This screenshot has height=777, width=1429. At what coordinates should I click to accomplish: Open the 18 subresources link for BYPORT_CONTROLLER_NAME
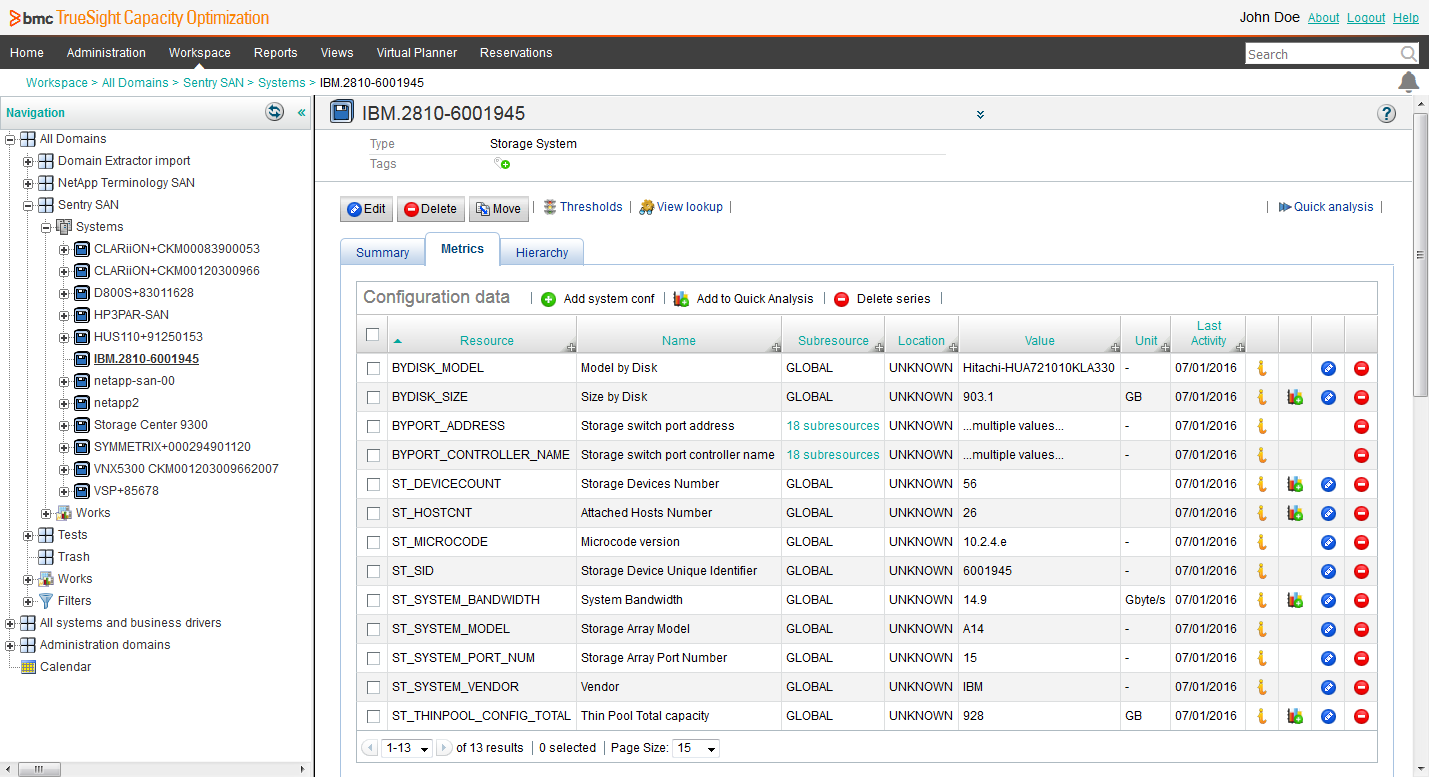click(833, 455)
